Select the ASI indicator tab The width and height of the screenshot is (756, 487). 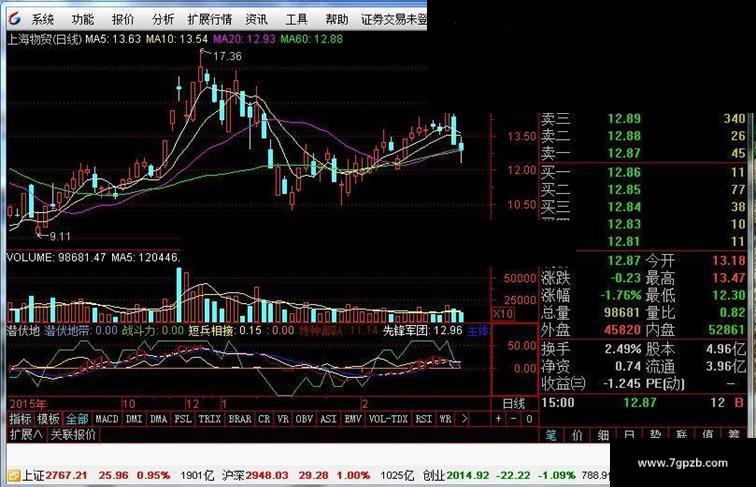click(x=328, y=419)
